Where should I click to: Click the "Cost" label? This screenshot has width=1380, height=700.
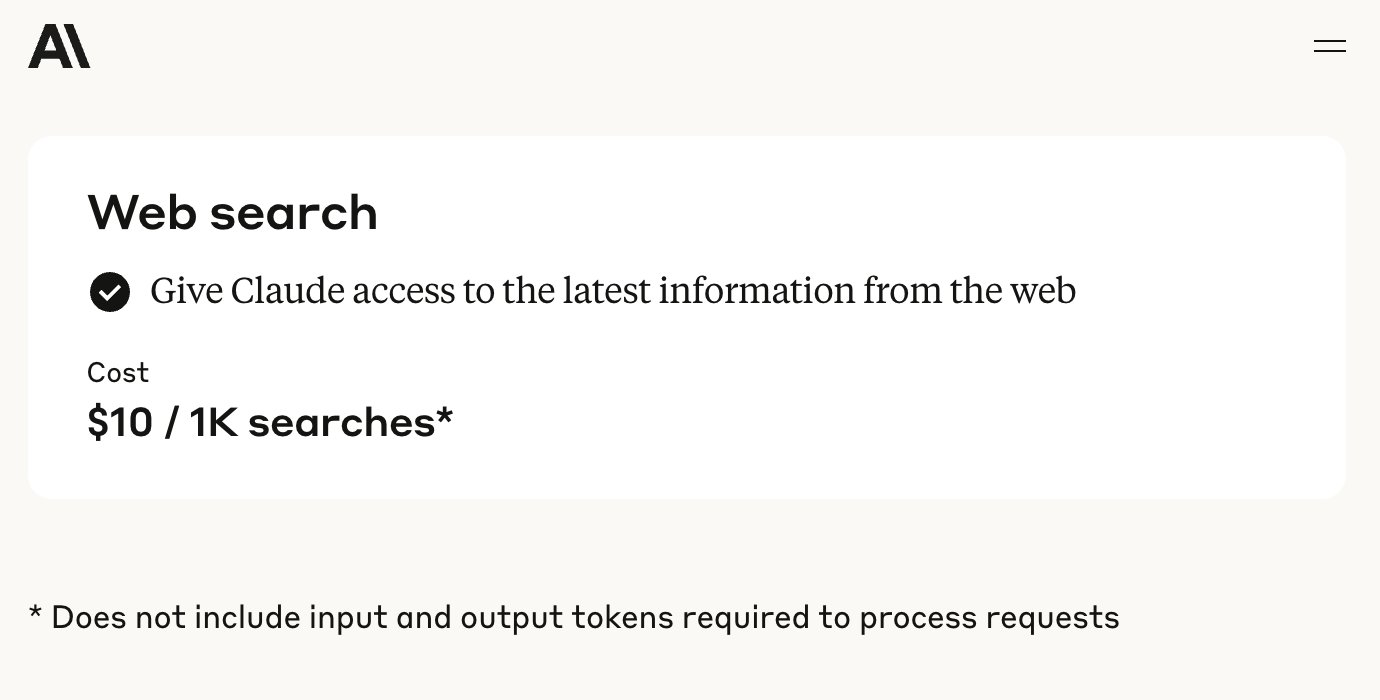[118, 373]
